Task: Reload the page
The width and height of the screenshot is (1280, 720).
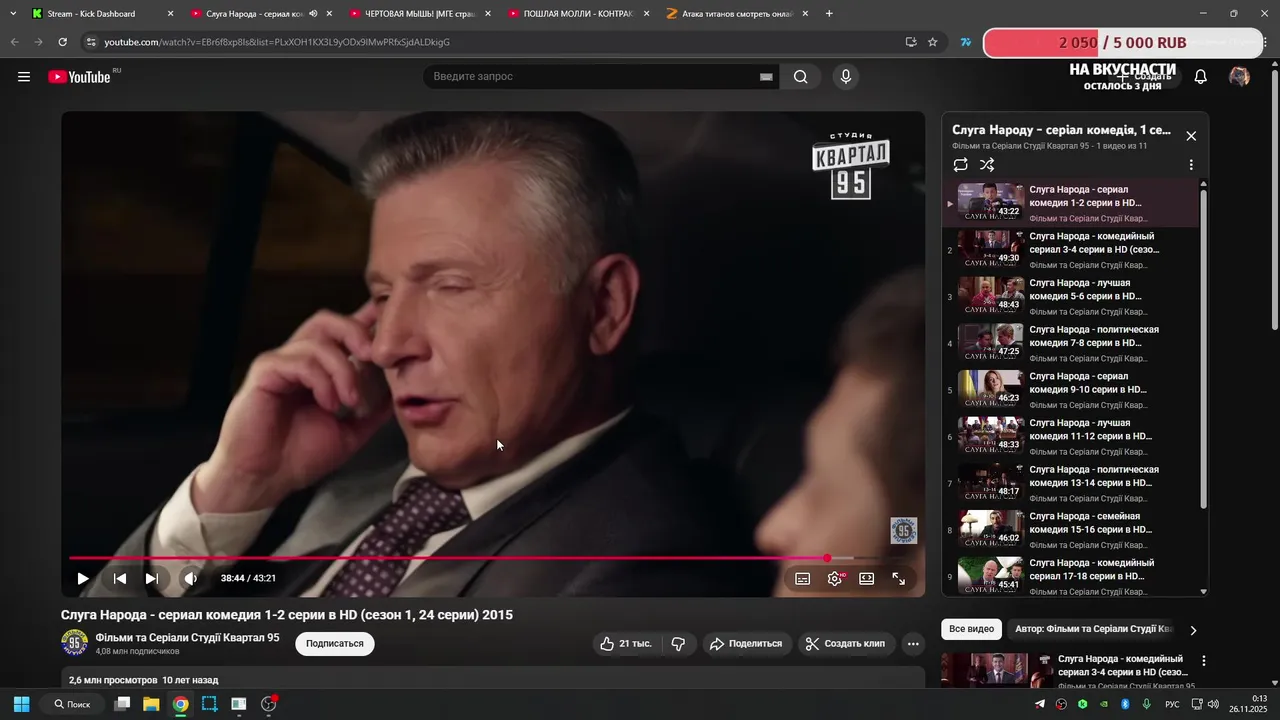Action: coord(62,42)
